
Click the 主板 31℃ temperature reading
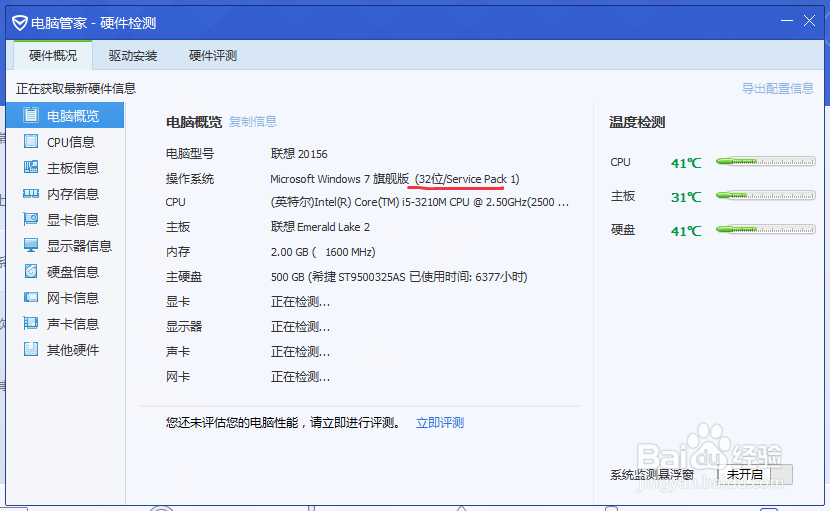click(686, 197)
